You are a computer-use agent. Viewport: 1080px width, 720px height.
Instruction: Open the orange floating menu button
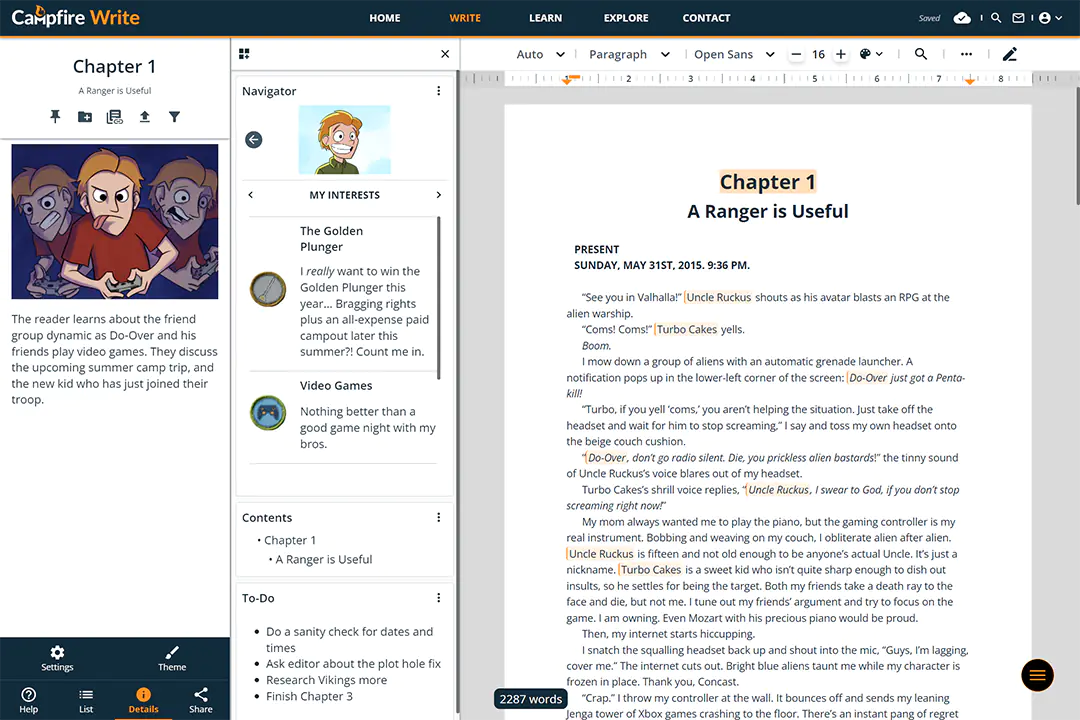[1037, 676]
